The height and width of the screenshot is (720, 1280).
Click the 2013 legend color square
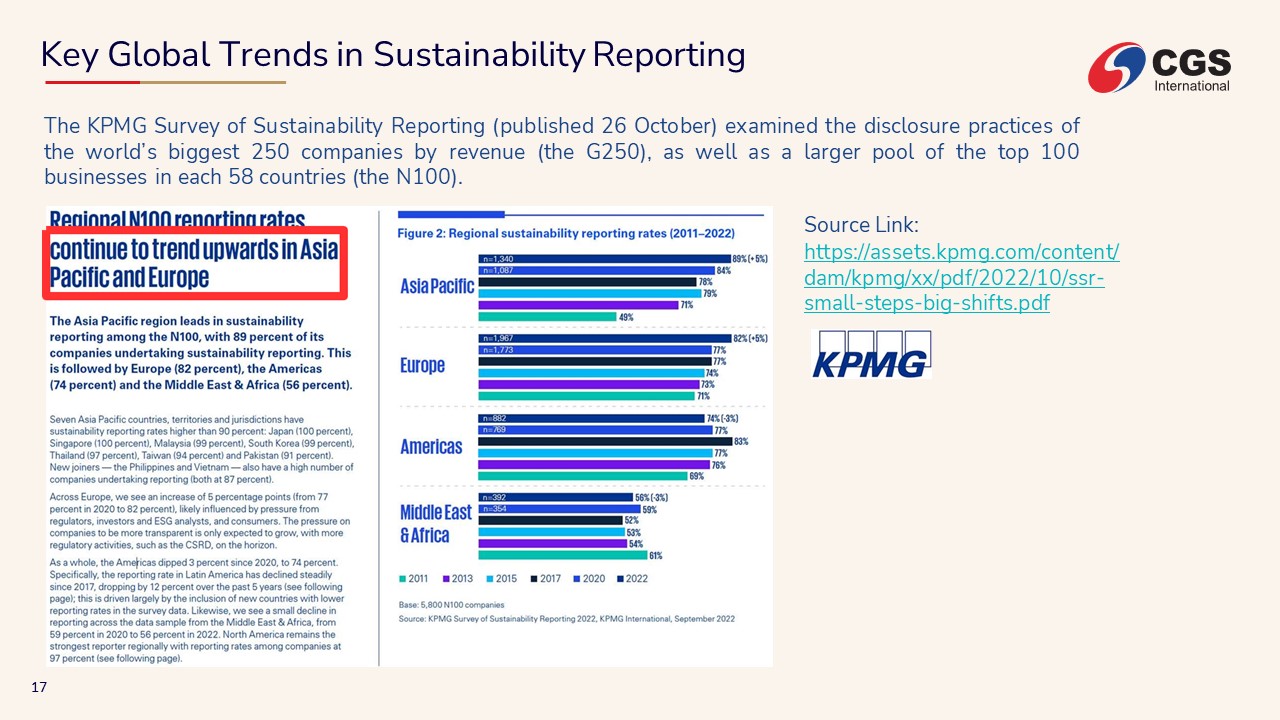pyautogui.click(x=446, y=578)
